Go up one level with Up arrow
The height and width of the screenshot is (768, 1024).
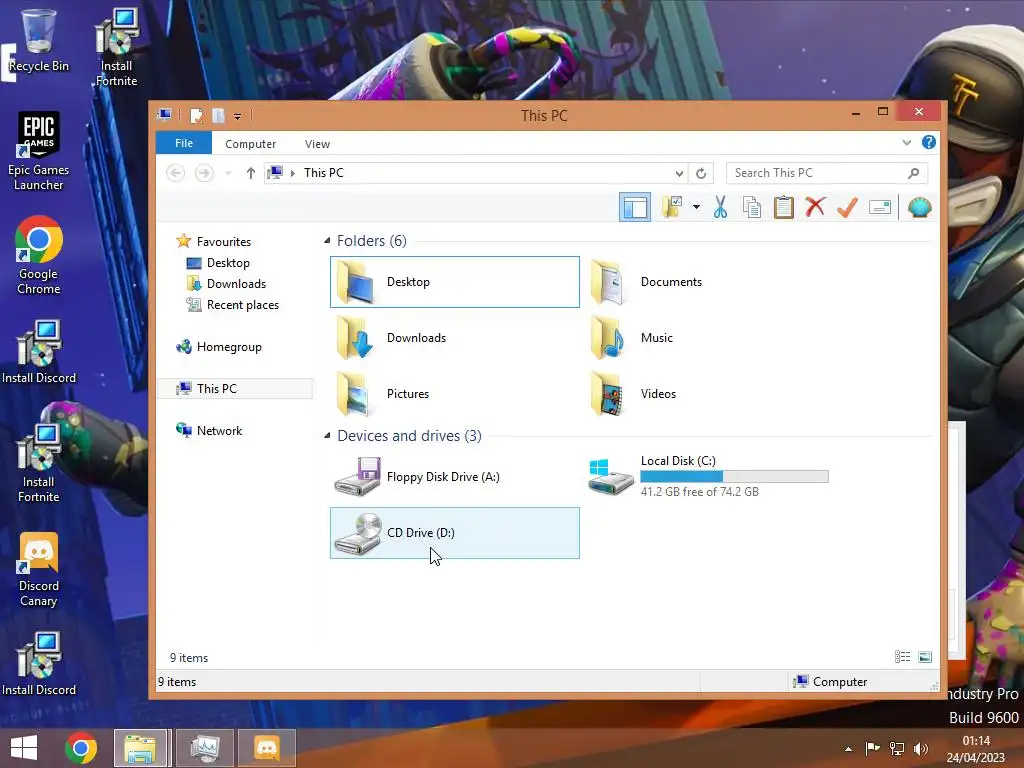[x=251, y=173]
